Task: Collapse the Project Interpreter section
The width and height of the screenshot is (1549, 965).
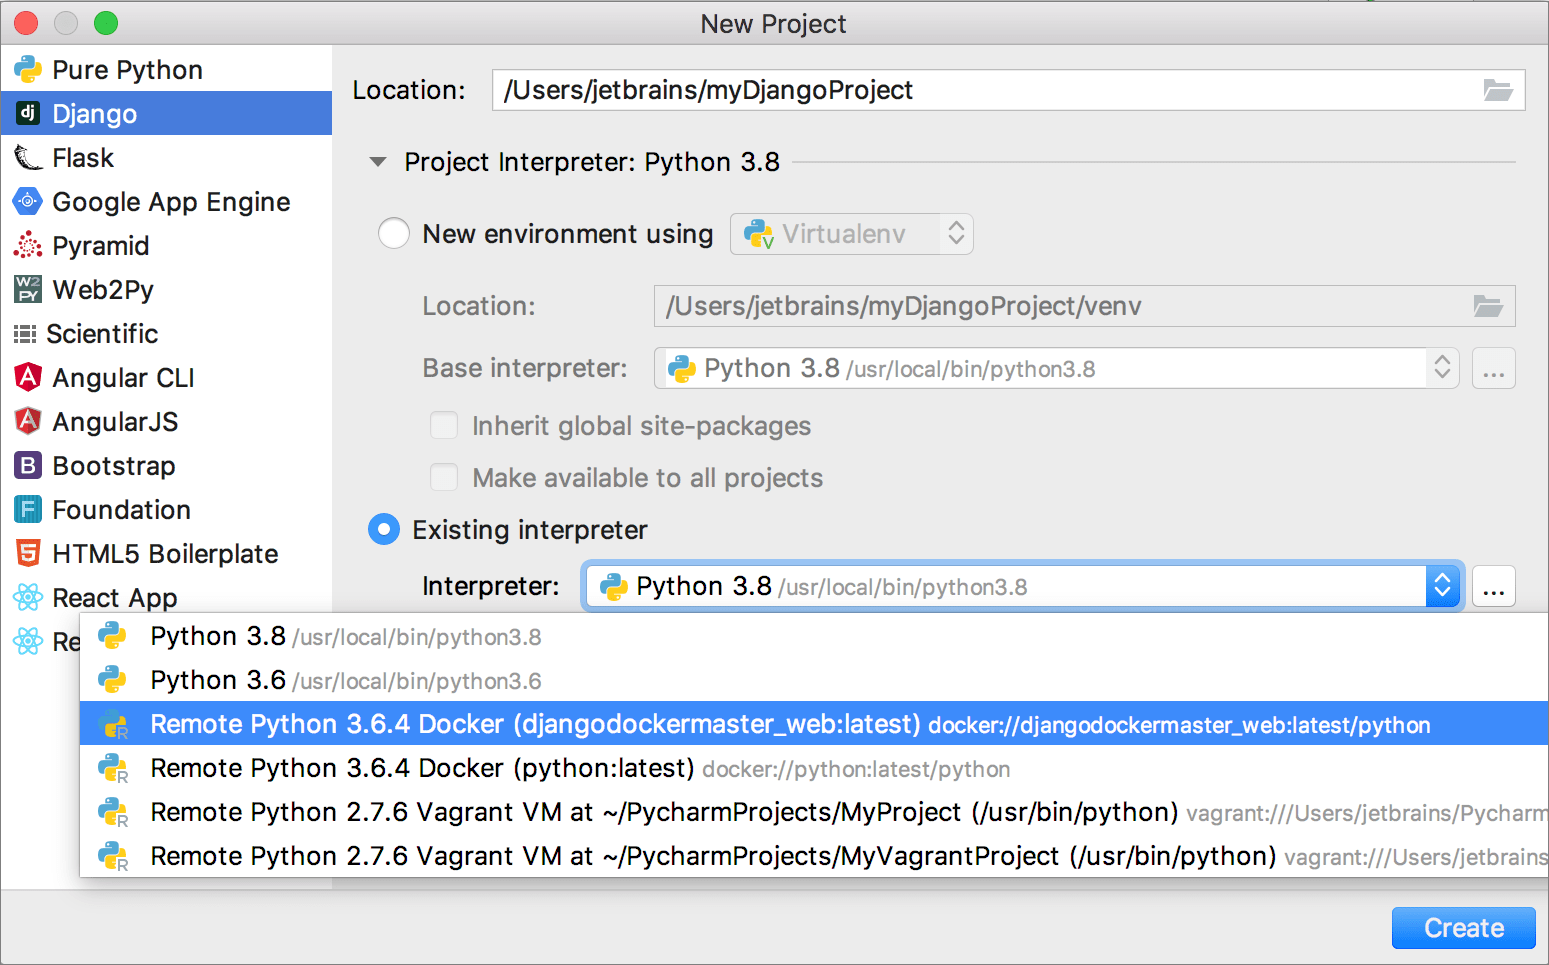Action: pyautogui.click(x=378, y=162)
